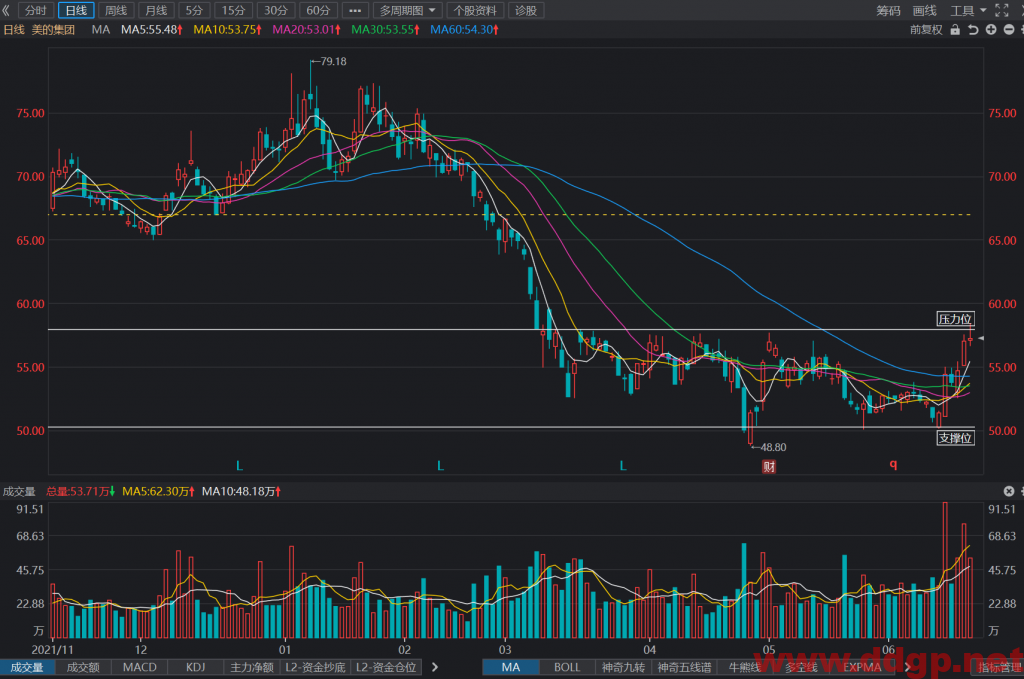Click the unlock padlock icon near 前复权
The image size is (1024, 679).
(955, 29)
